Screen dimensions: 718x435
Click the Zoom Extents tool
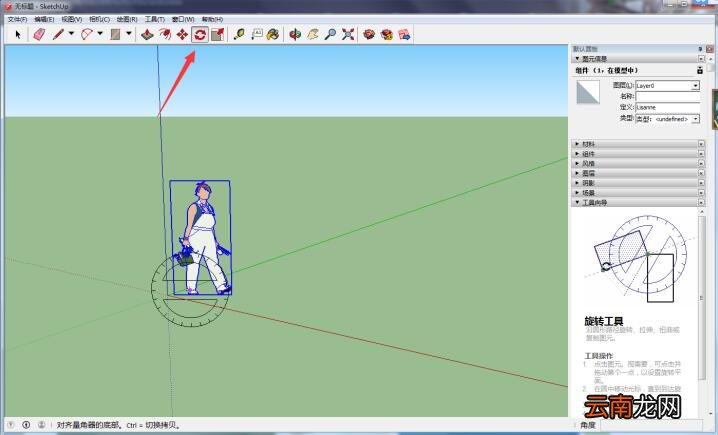pos(348,34)
